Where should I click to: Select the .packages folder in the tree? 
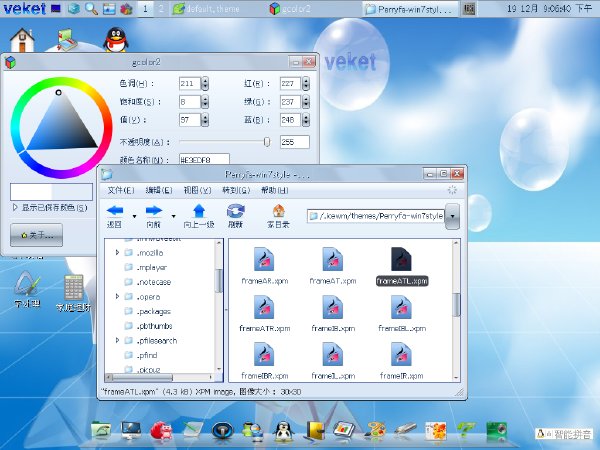[x=154, y=311]
